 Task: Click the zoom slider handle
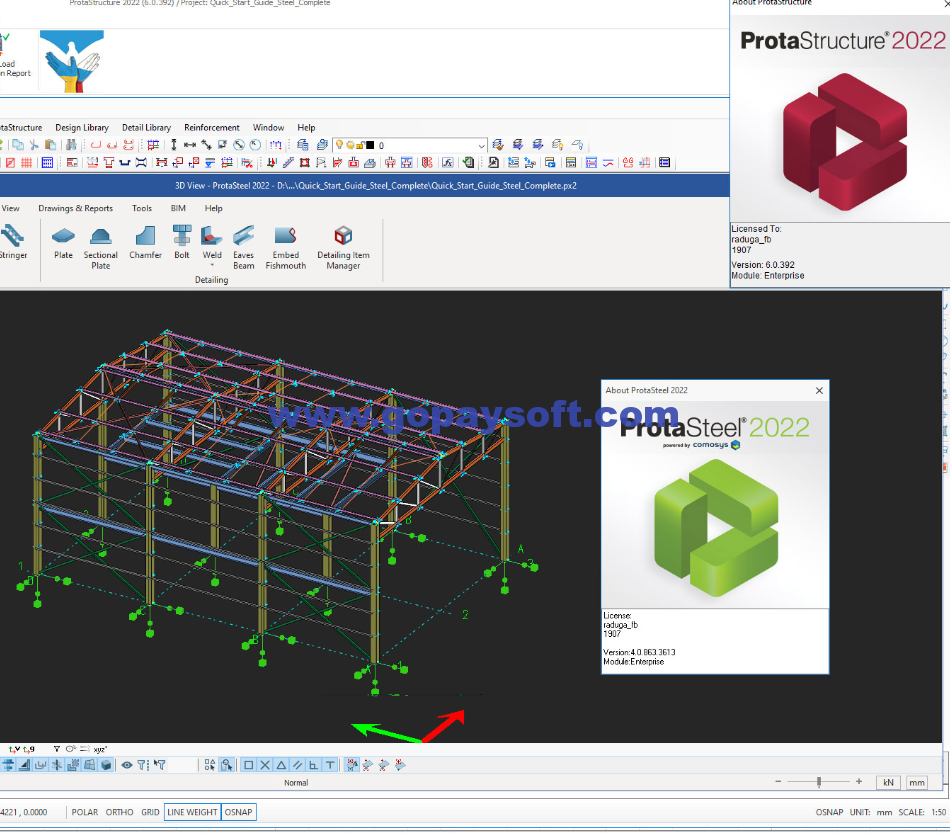[x=819, y=782]
